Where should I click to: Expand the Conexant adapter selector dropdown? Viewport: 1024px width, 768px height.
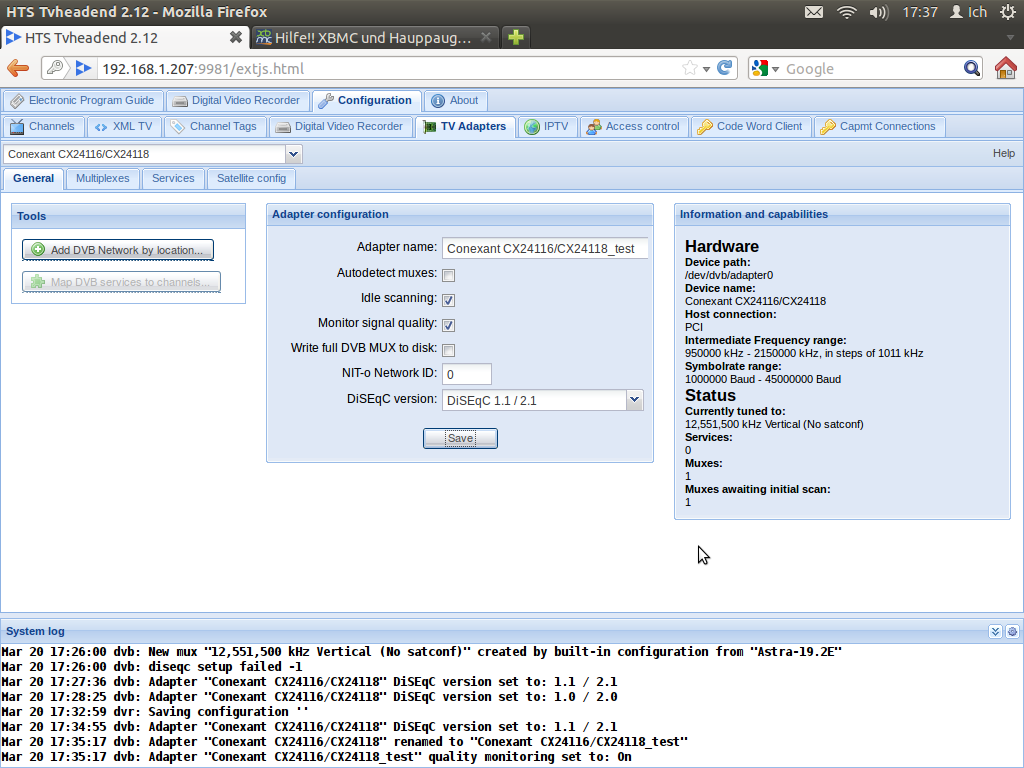(x=293, y=154)
